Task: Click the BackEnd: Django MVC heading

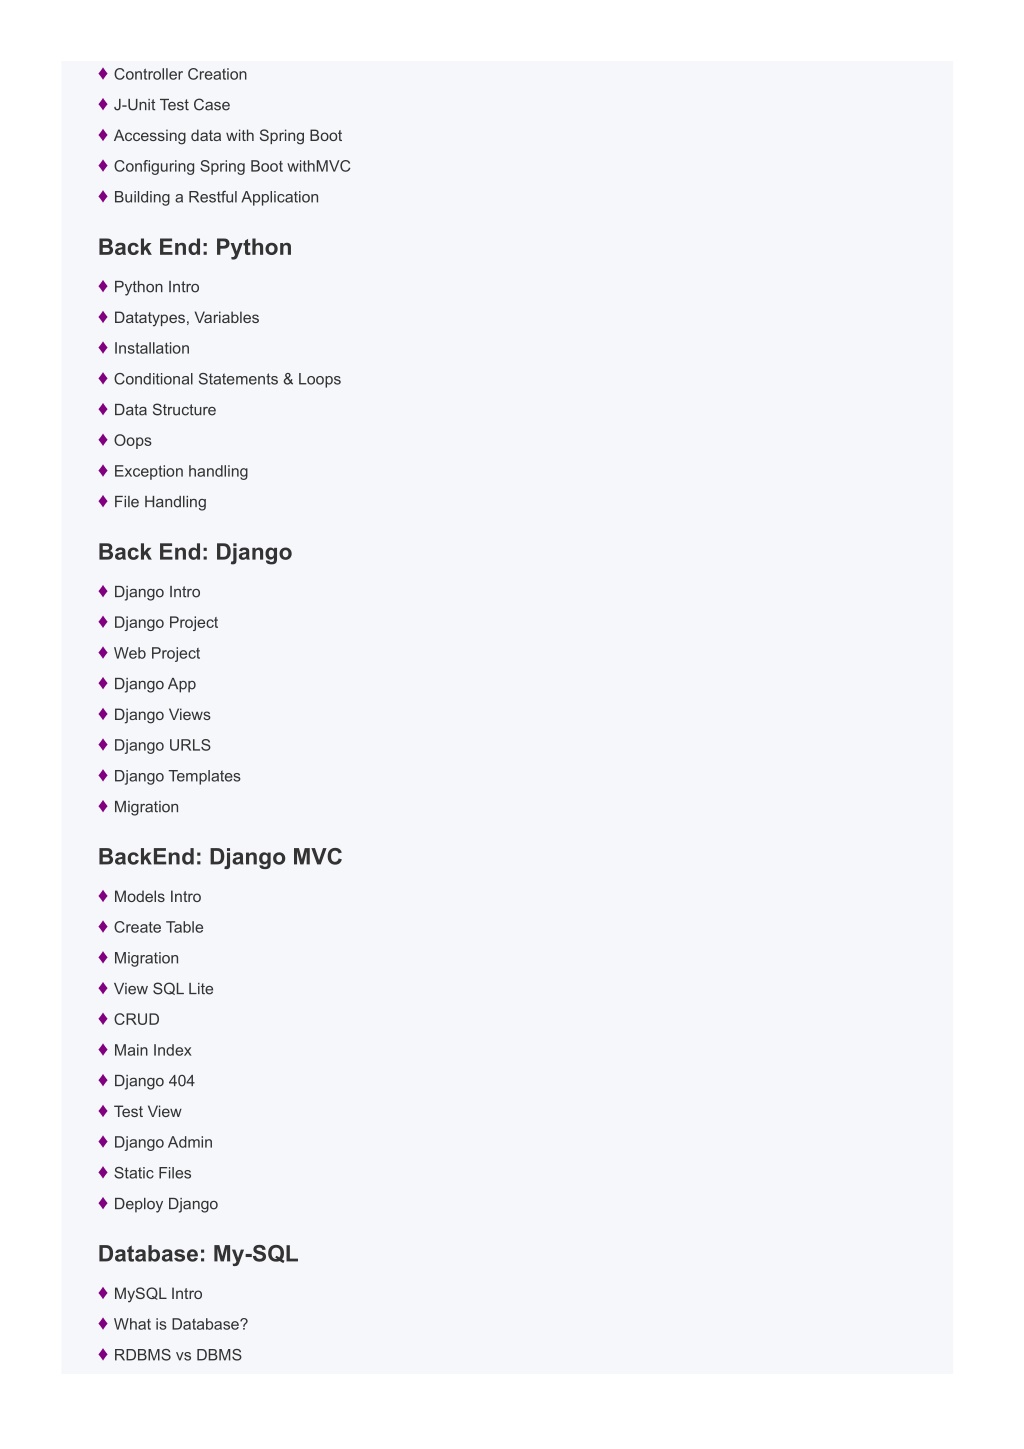Action: pos(220,857)
